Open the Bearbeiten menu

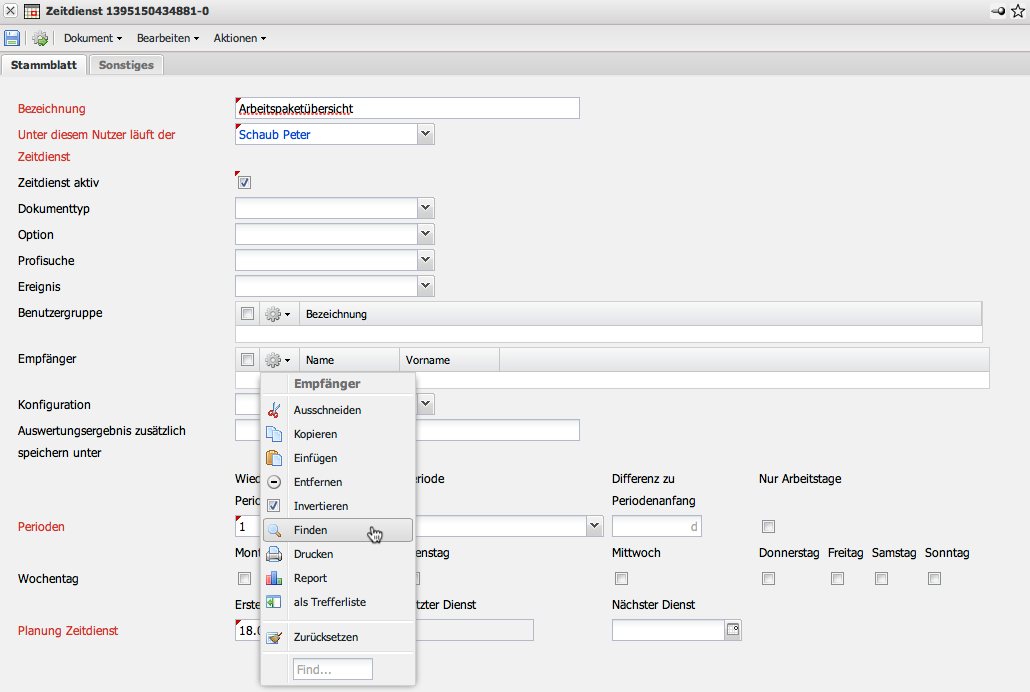click(x=167, y=38)
